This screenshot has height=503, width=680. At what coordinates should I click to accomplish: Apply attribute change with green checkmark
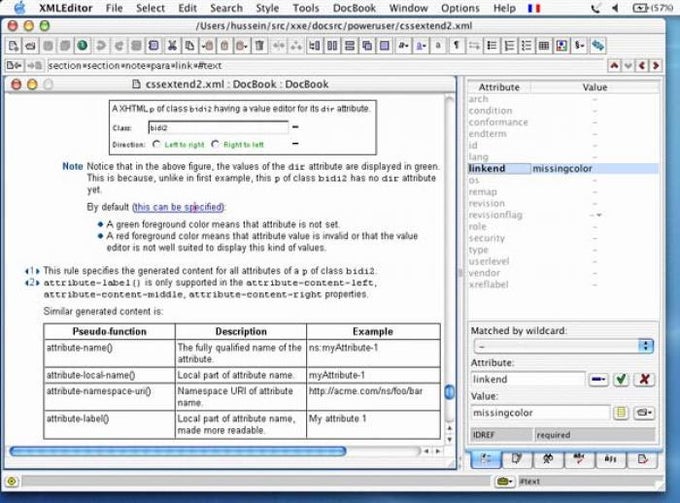621,379
